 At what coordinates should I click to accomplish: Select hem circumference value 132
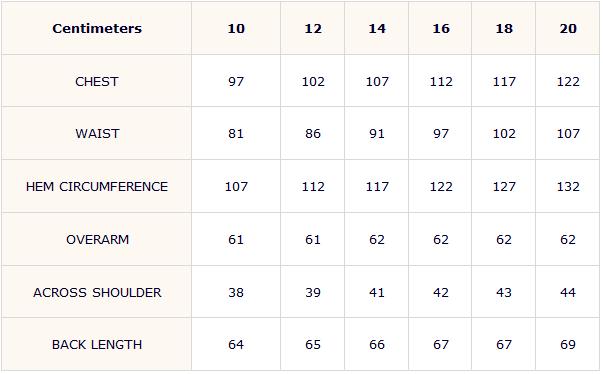tap(568, 187)
